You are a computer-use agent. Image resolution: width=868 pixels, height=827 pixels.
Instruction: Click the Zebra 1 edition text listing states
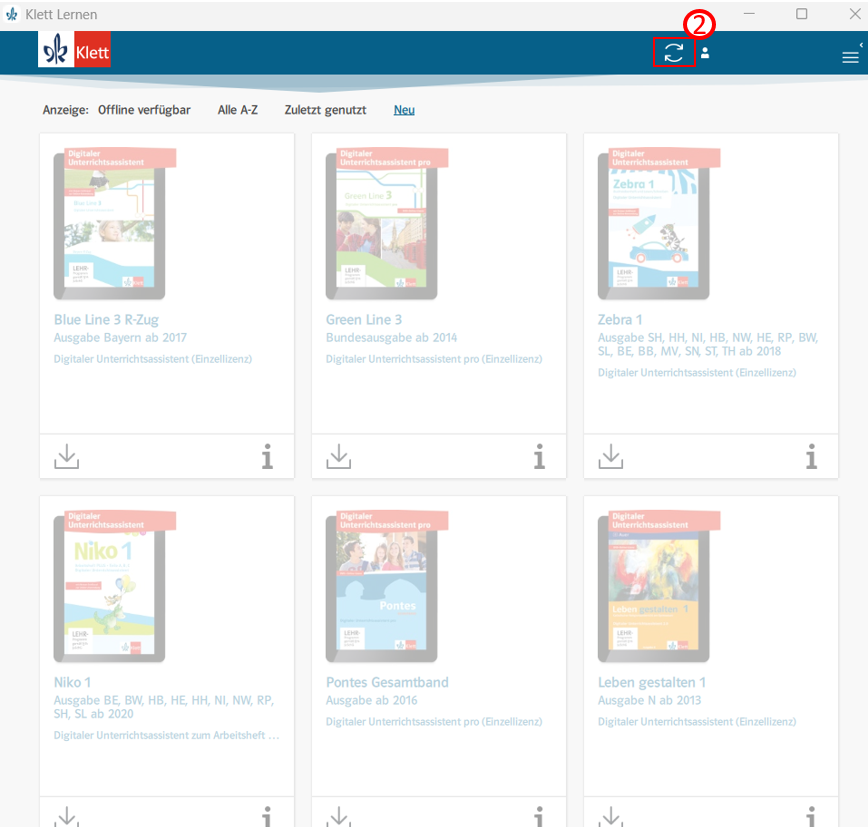(x=708, y=344)
